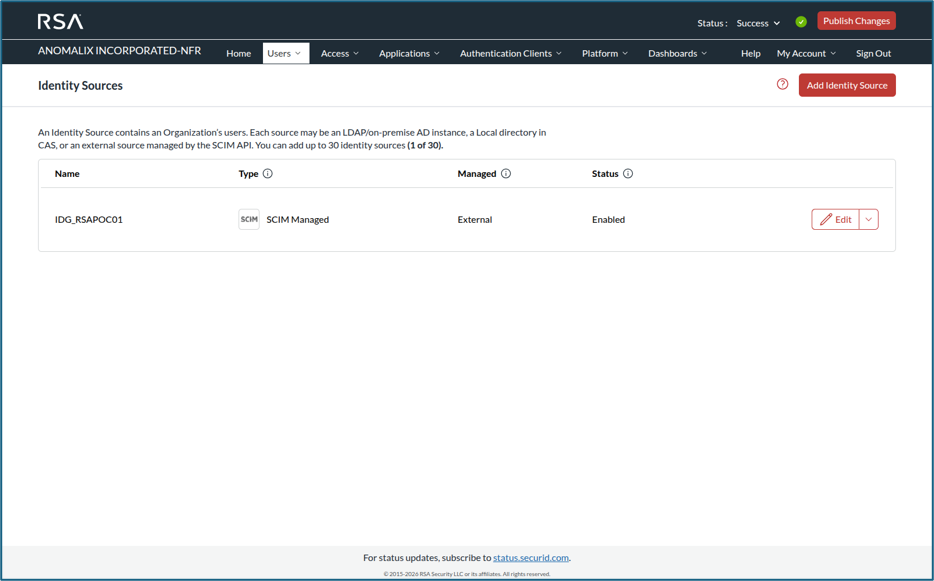Screen dimensions: 934x581
Task: Click the Status column header label
Action: (x=605, y=173)
